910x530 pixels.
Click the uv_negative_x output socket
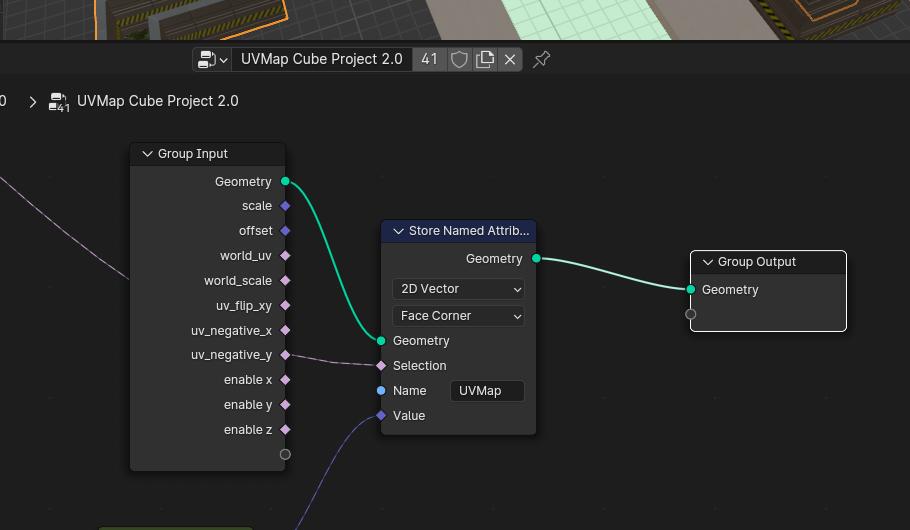click(x=285, y=330)
